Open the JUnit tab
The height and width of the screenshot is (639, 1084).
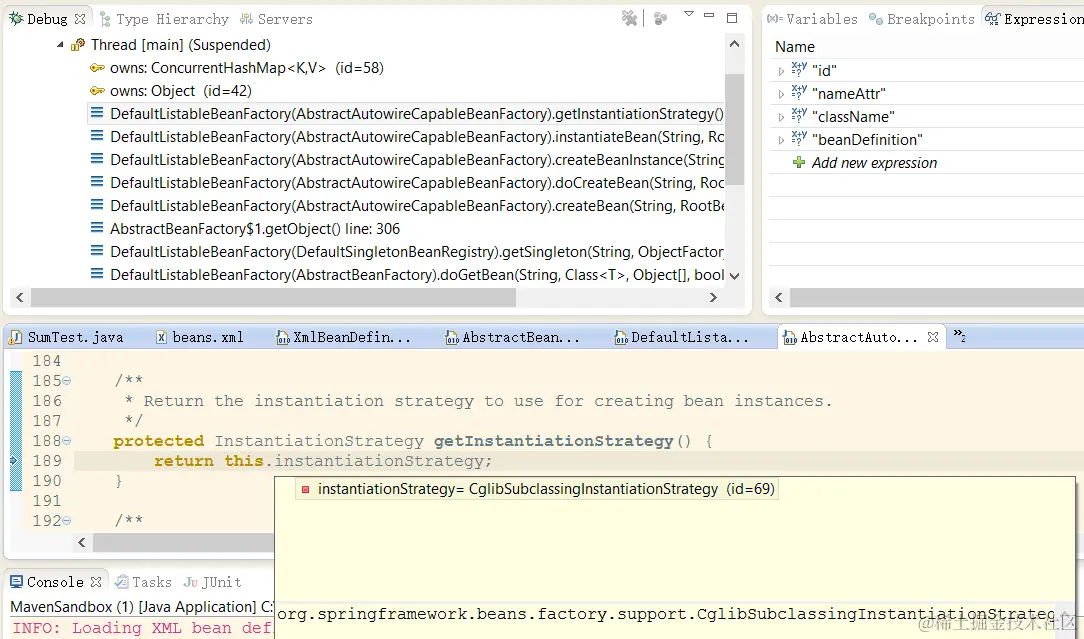click(x=212, y=582)
